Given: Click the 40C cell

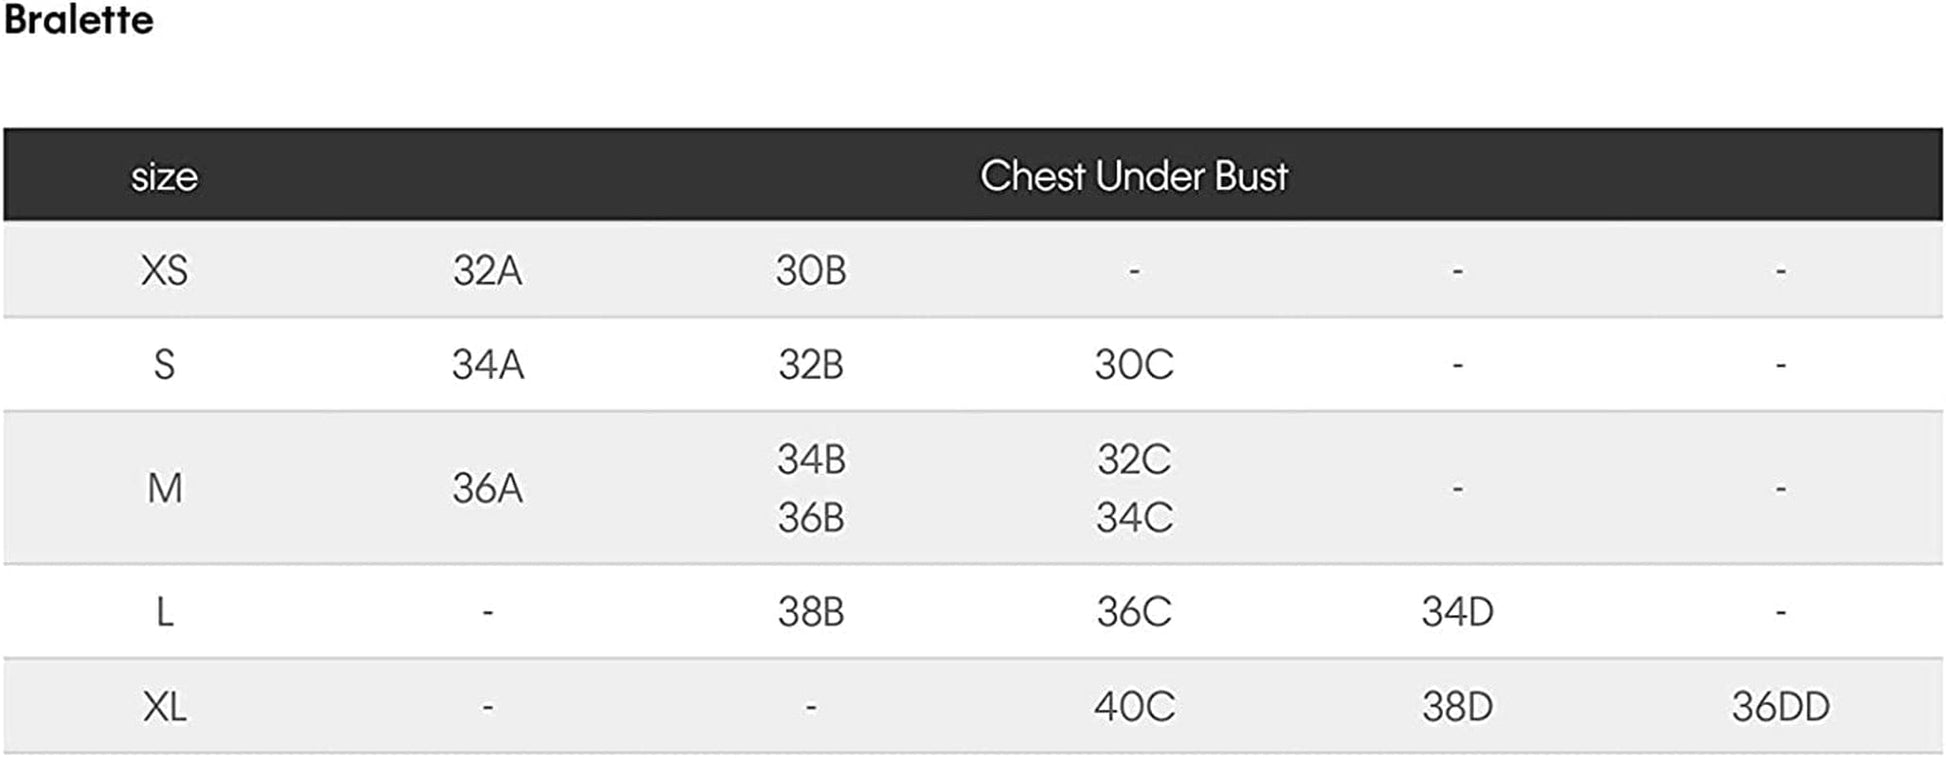Looking at the screenshot, I should pos(1133,706).
